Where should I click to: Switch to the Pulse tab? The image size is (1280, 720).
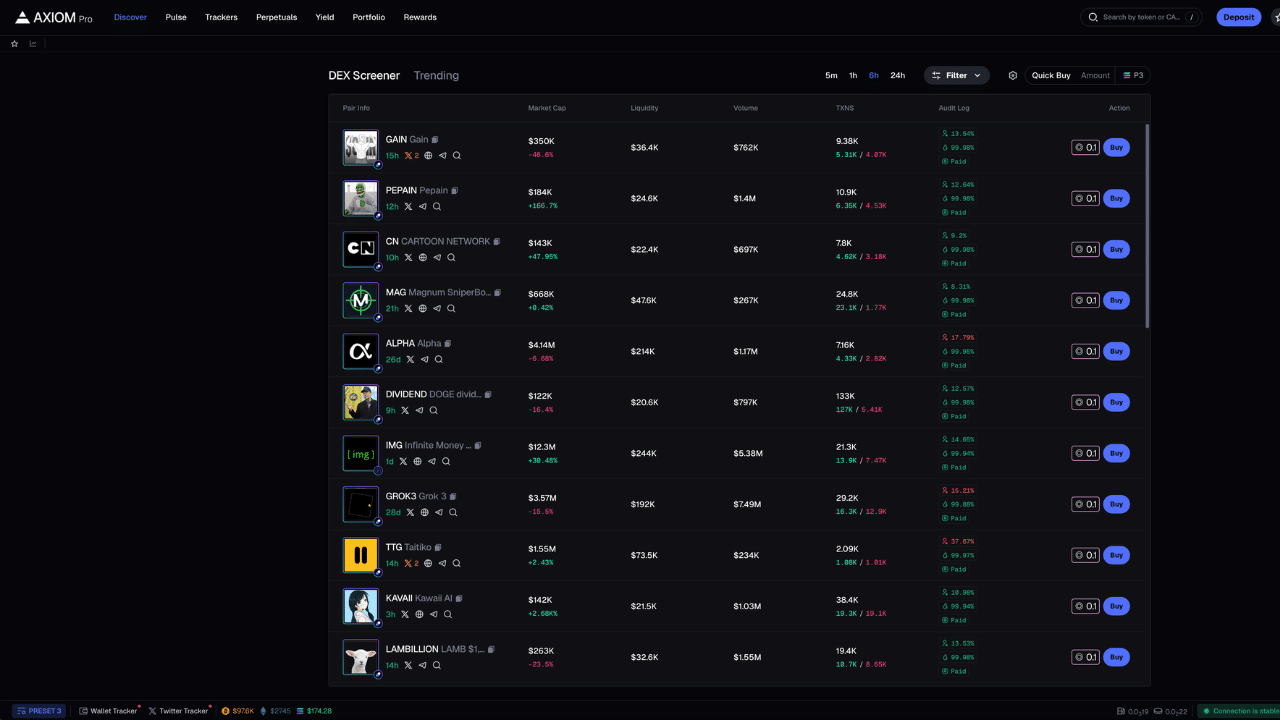(x=176, y=17)
